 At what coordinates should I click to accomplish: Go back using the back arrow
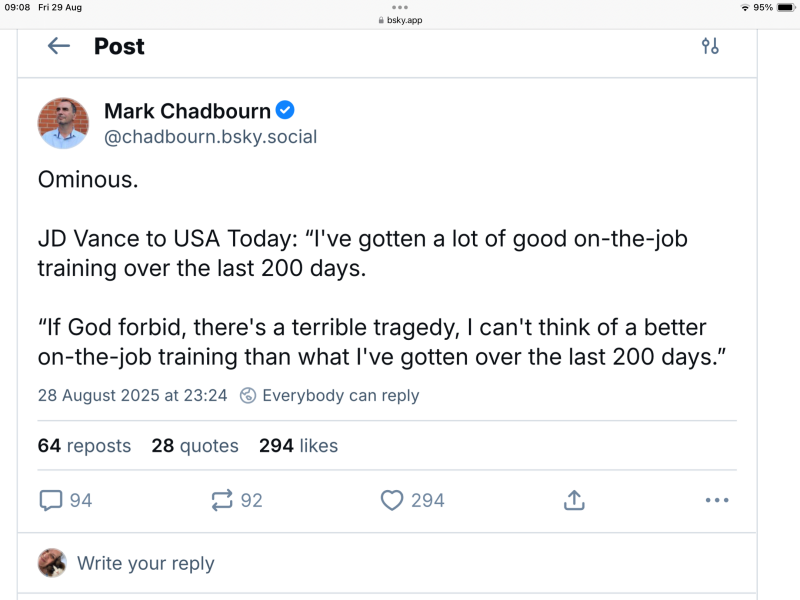tap(58, 46)
